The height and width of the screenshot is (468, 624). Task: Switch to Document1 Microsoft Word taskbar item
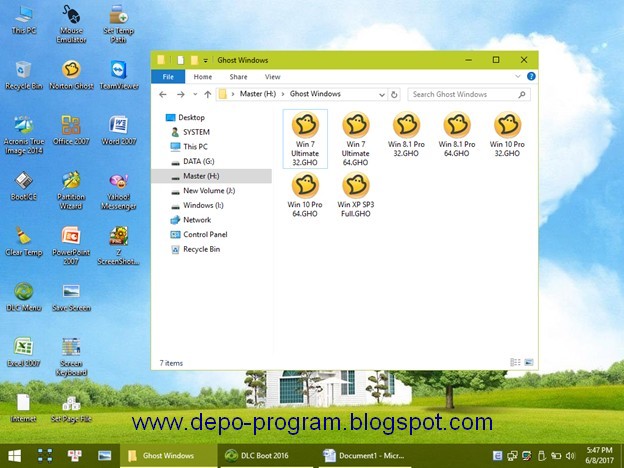pyautogui.click(x=364, y=456)
